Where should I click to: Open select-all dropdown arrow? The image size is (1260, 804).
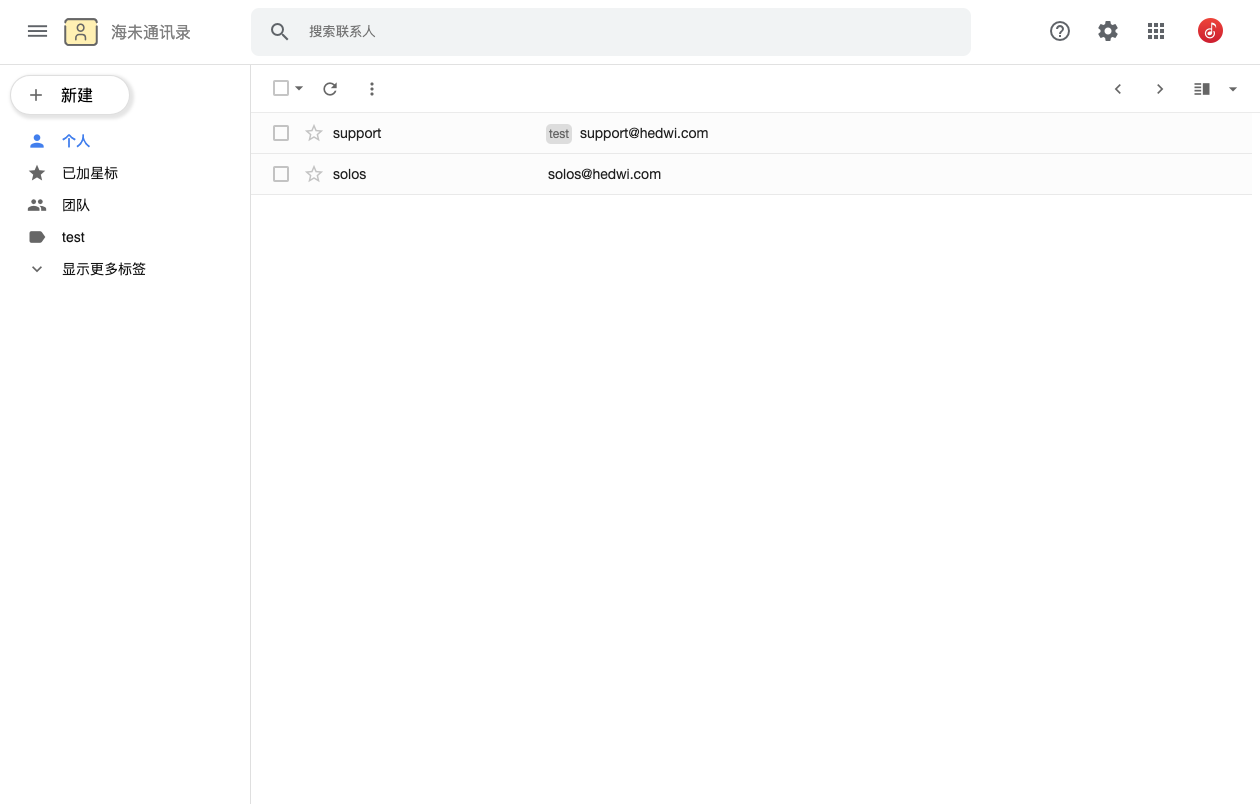(x=299, y=89)
